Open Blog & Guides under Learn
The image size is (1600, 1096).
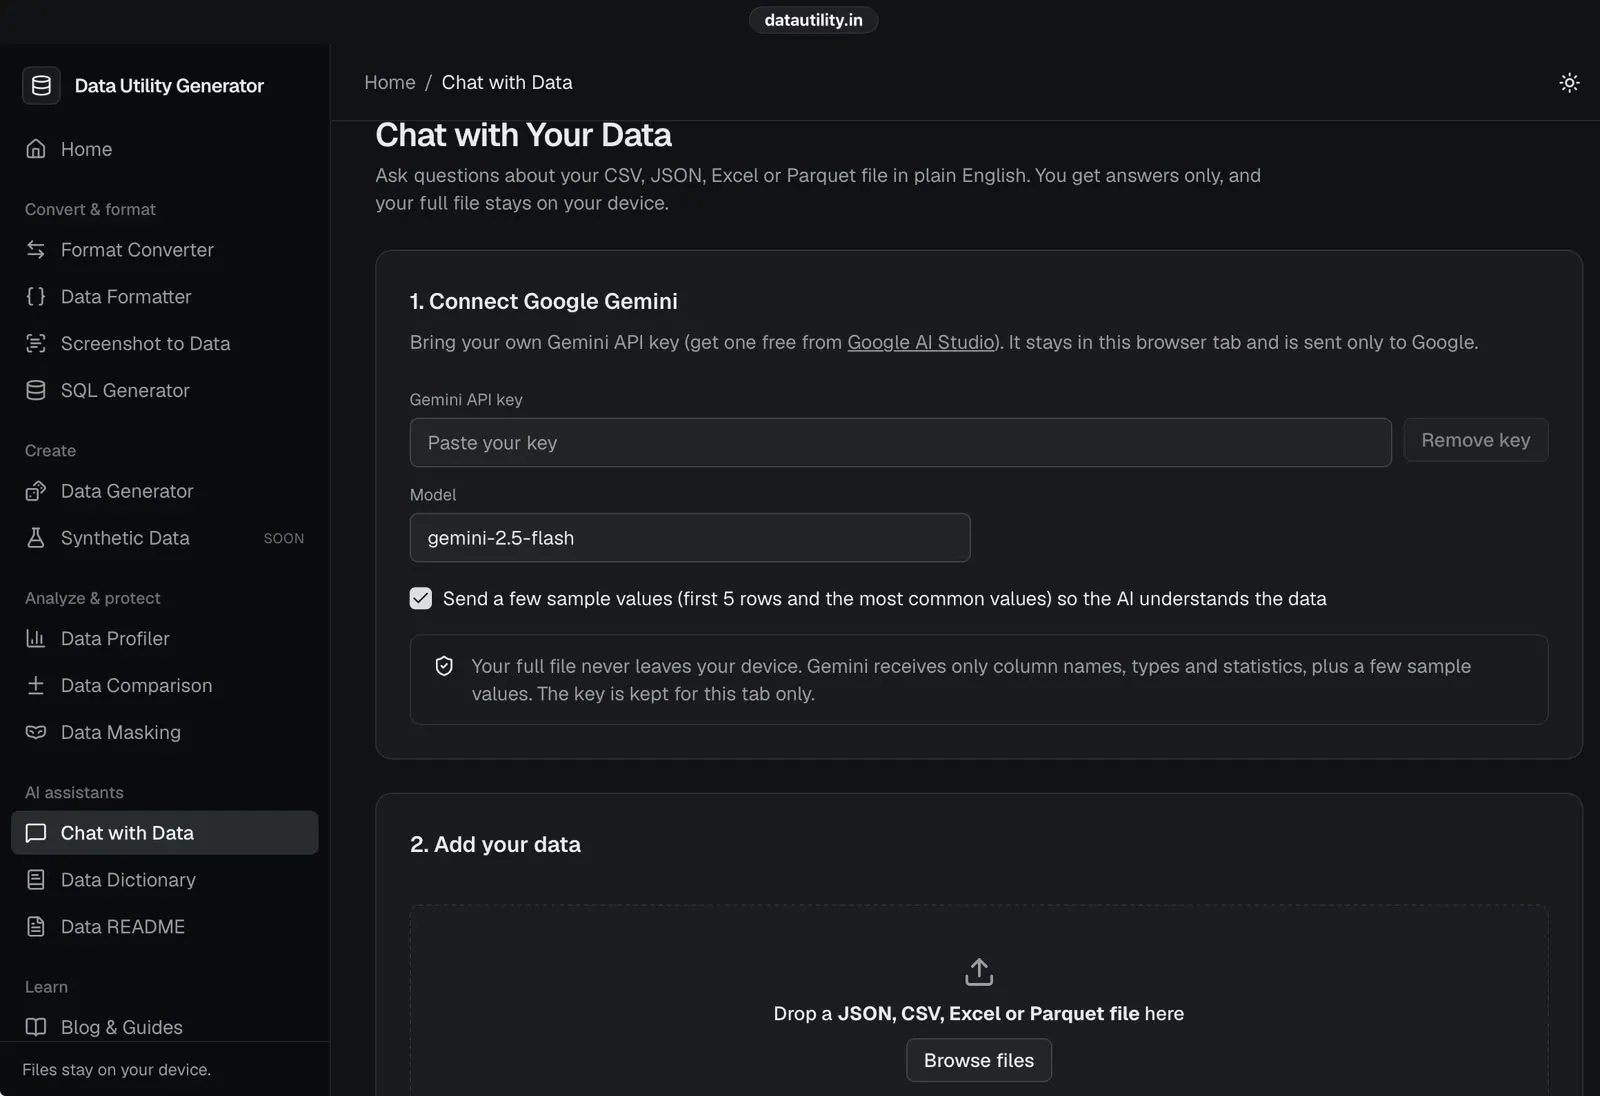(x=165, y=1027)
